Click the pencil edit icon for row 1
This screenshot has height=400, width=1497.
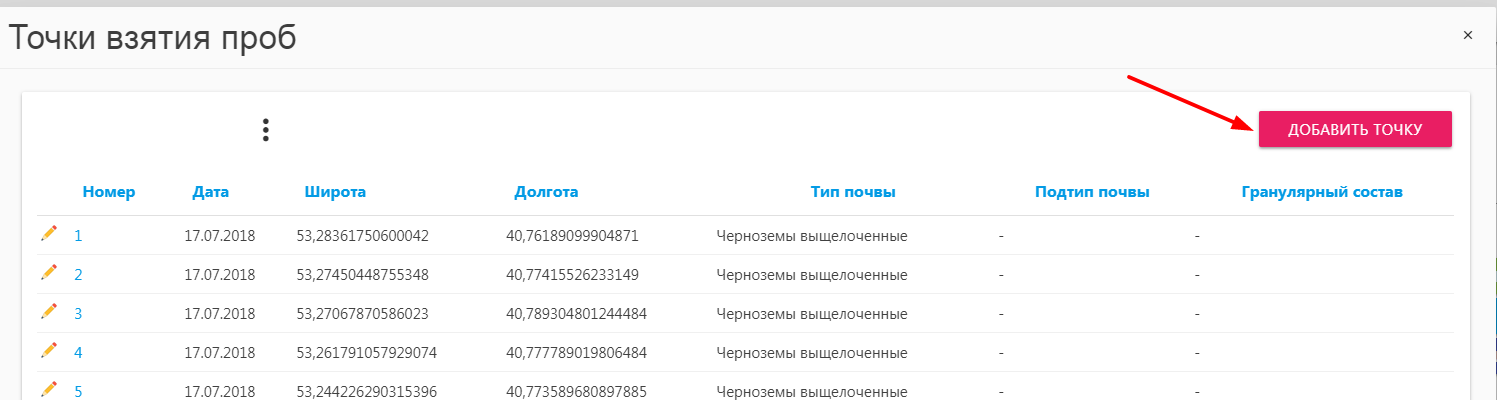[49, 234]
